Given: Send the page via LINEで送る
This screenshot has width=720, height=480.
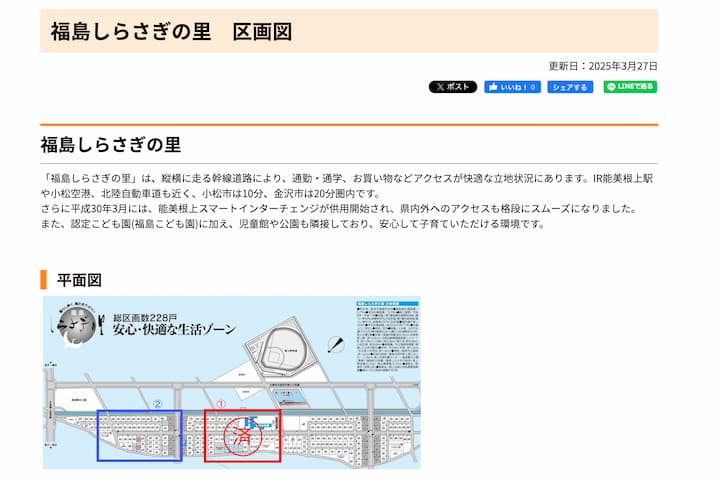Looking at the screenshot, I should tap(630, 87).
